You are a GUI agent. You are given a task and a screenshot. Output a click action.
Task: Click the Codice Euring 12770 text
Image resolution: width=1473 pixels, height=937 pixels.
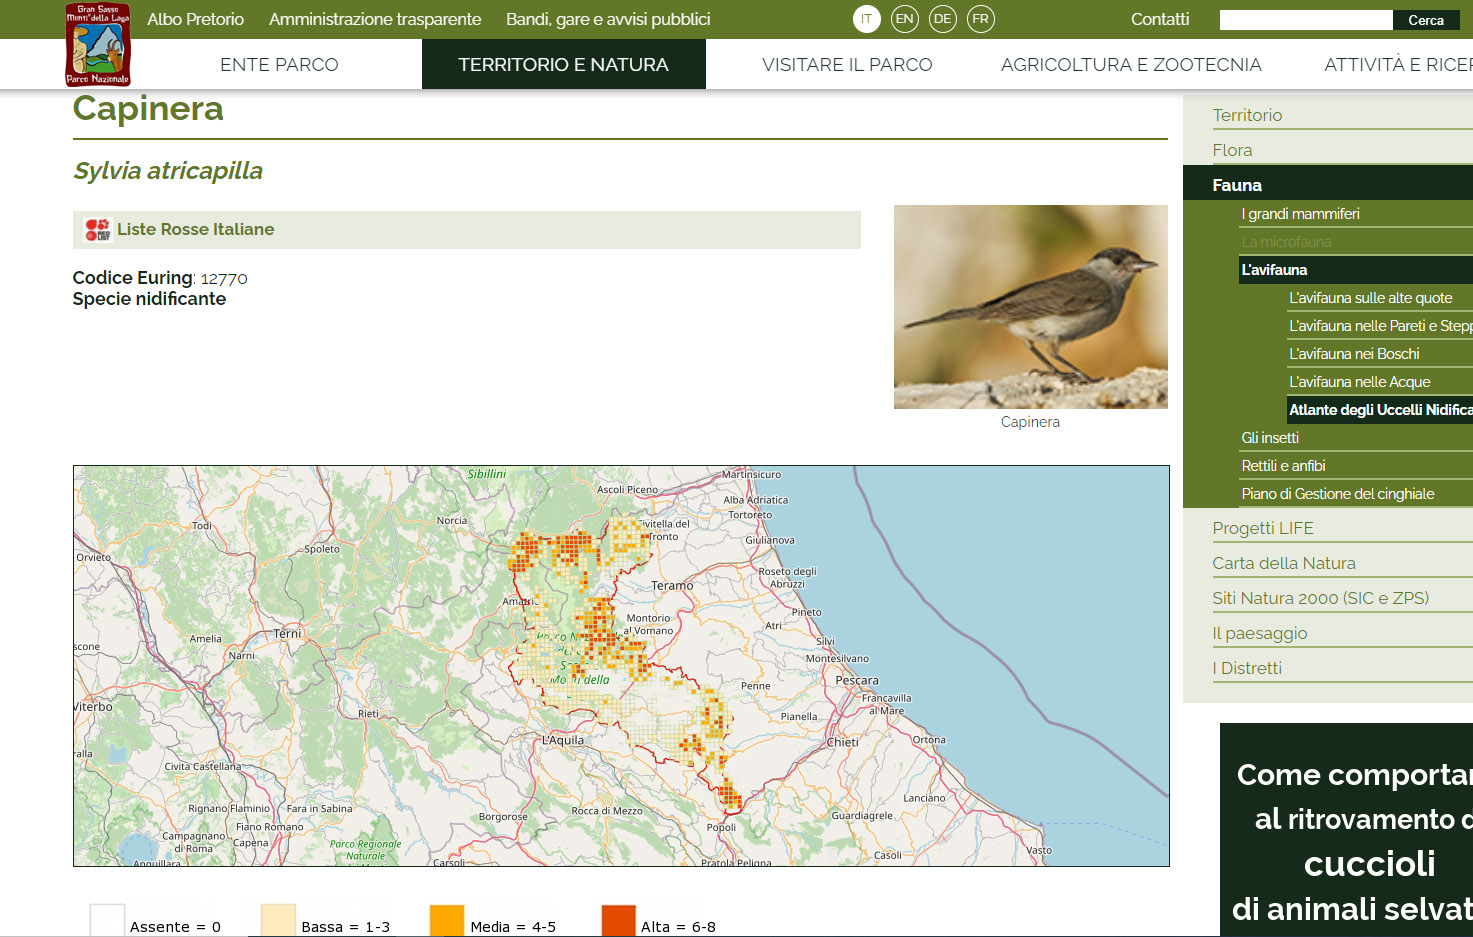(x=160, y=278)
